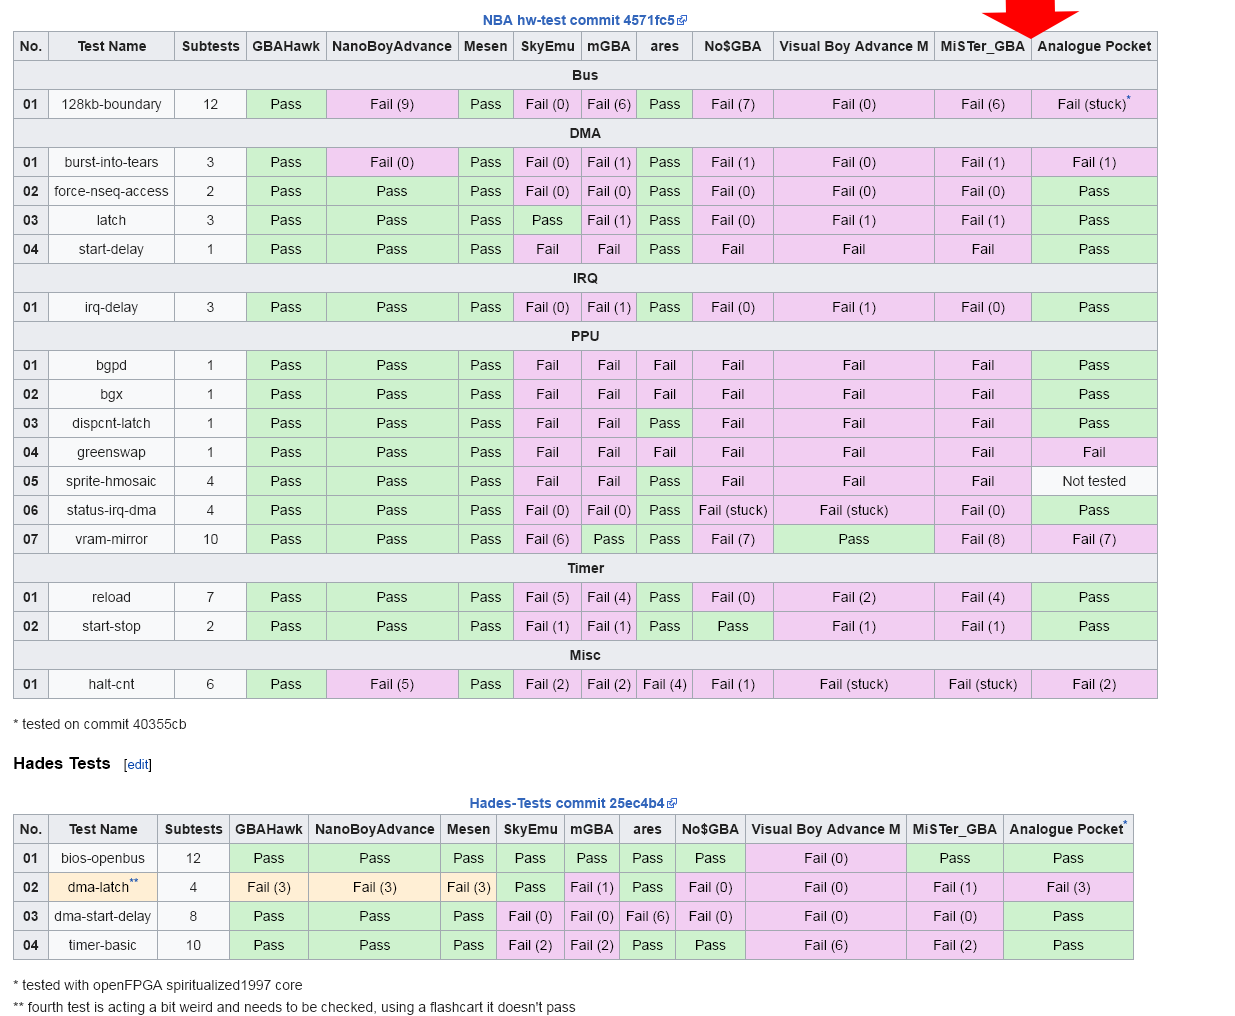Select 'Fail (8)' in the vram-mirror row
1235x1016 pixels.
coord(983,539)
